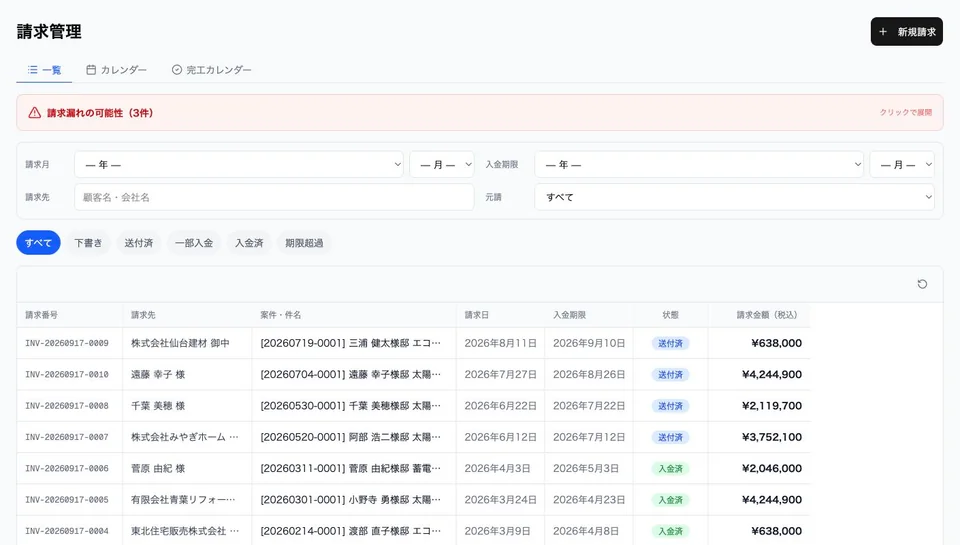Image resolution: width=960 pixels, height=545 pixels.
Task: Click the 入金済 badge in the INV-20260917-0006 row
Action: point(670,468)
